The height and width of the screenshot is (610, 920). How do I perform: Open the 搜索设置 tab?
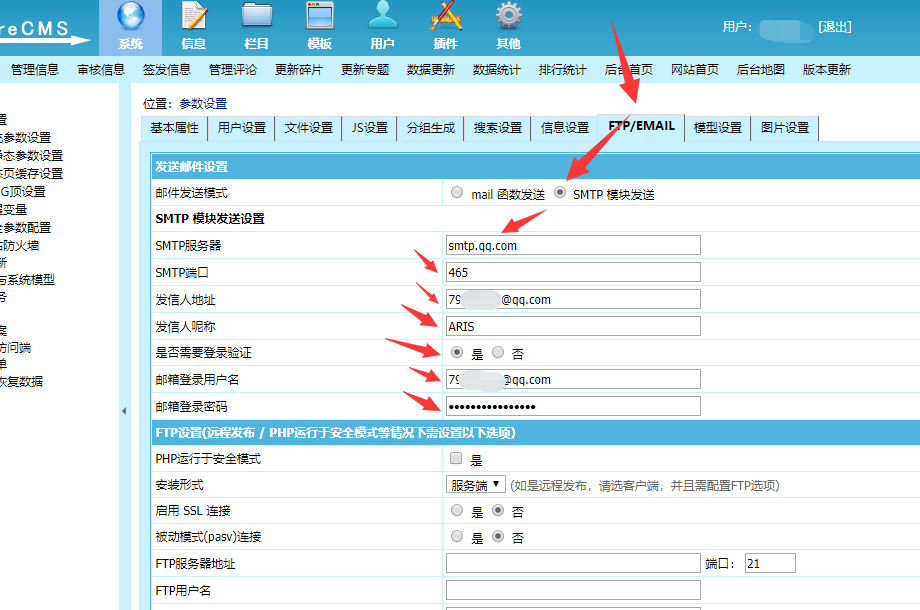497,128
